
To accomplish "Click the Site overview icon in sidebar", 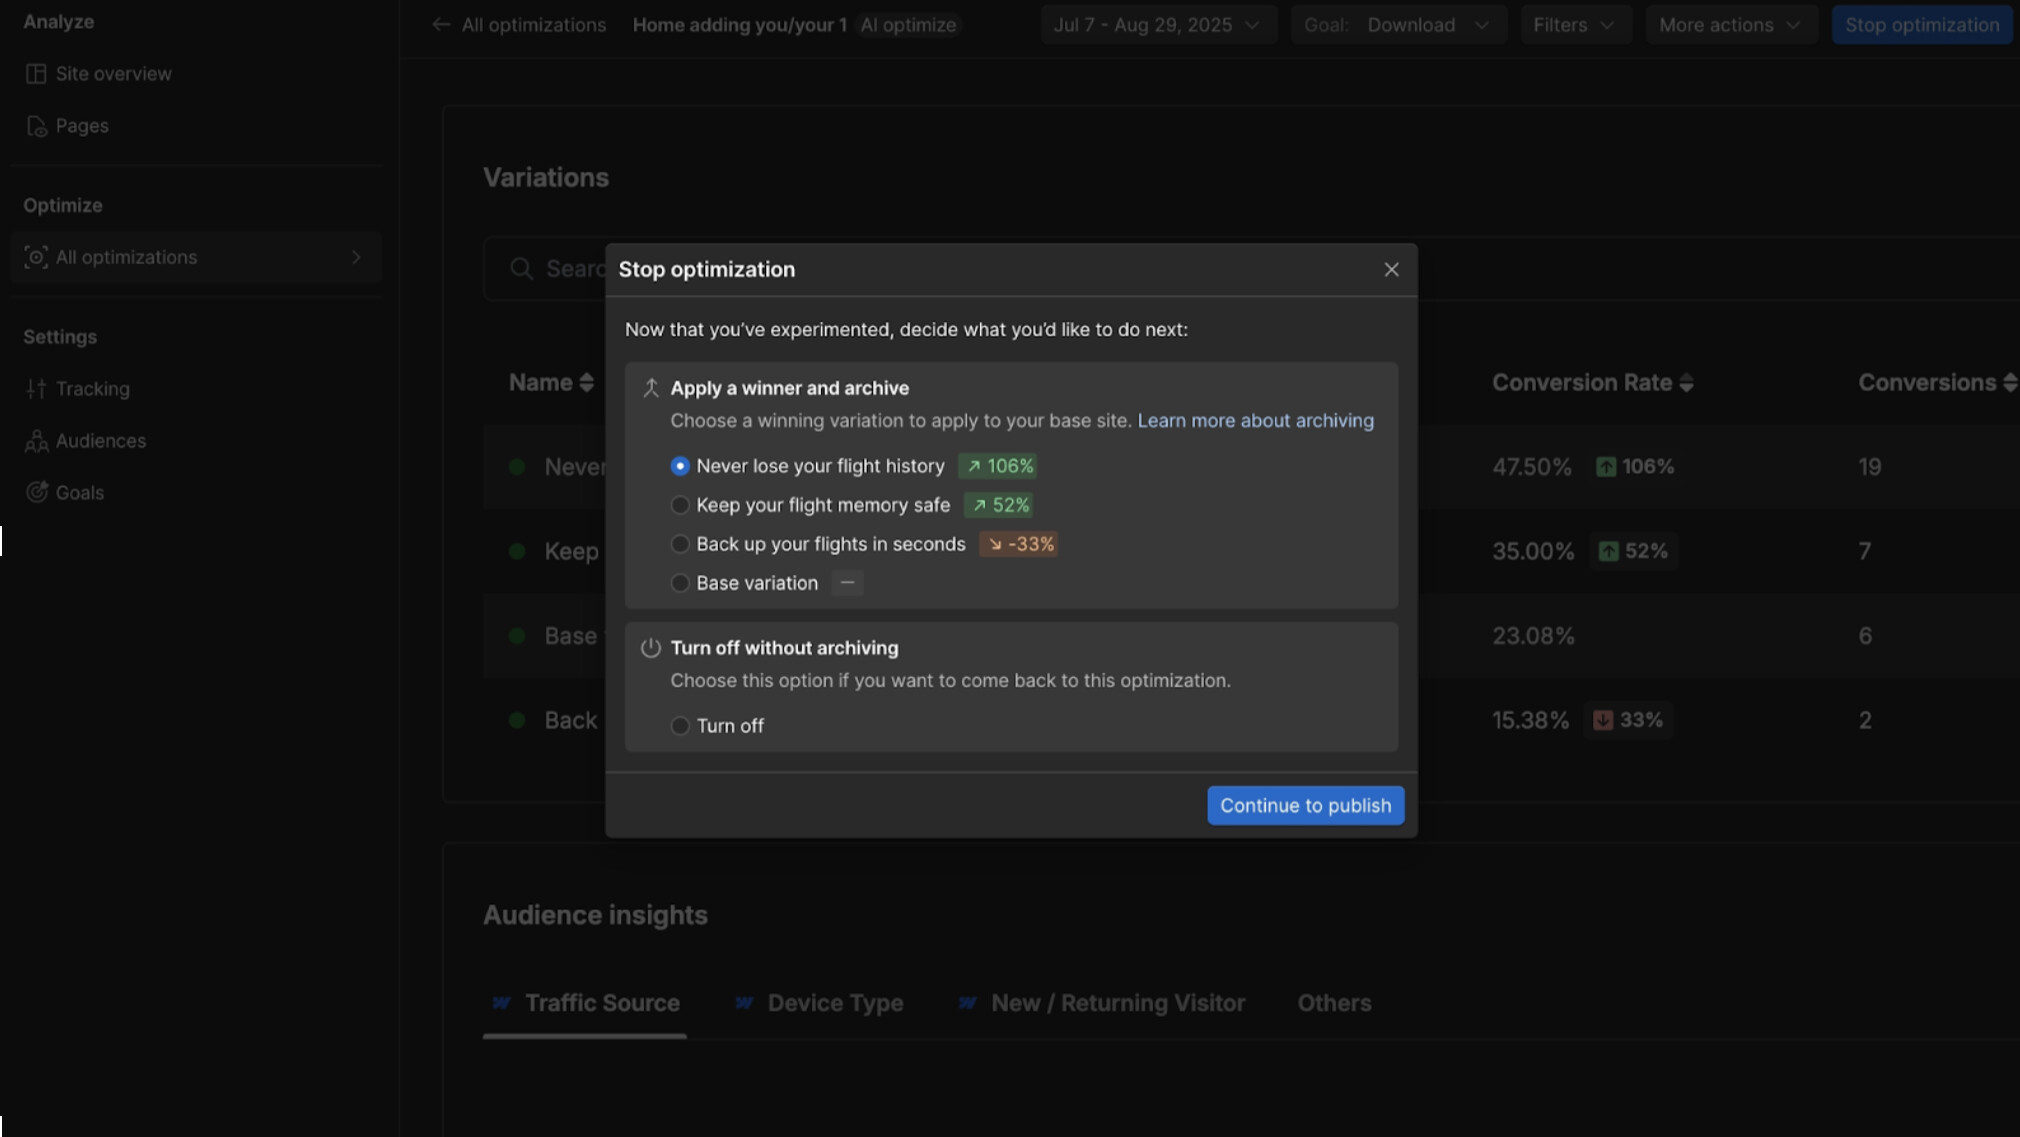I will pyautogui.click(x=36, y=74).
